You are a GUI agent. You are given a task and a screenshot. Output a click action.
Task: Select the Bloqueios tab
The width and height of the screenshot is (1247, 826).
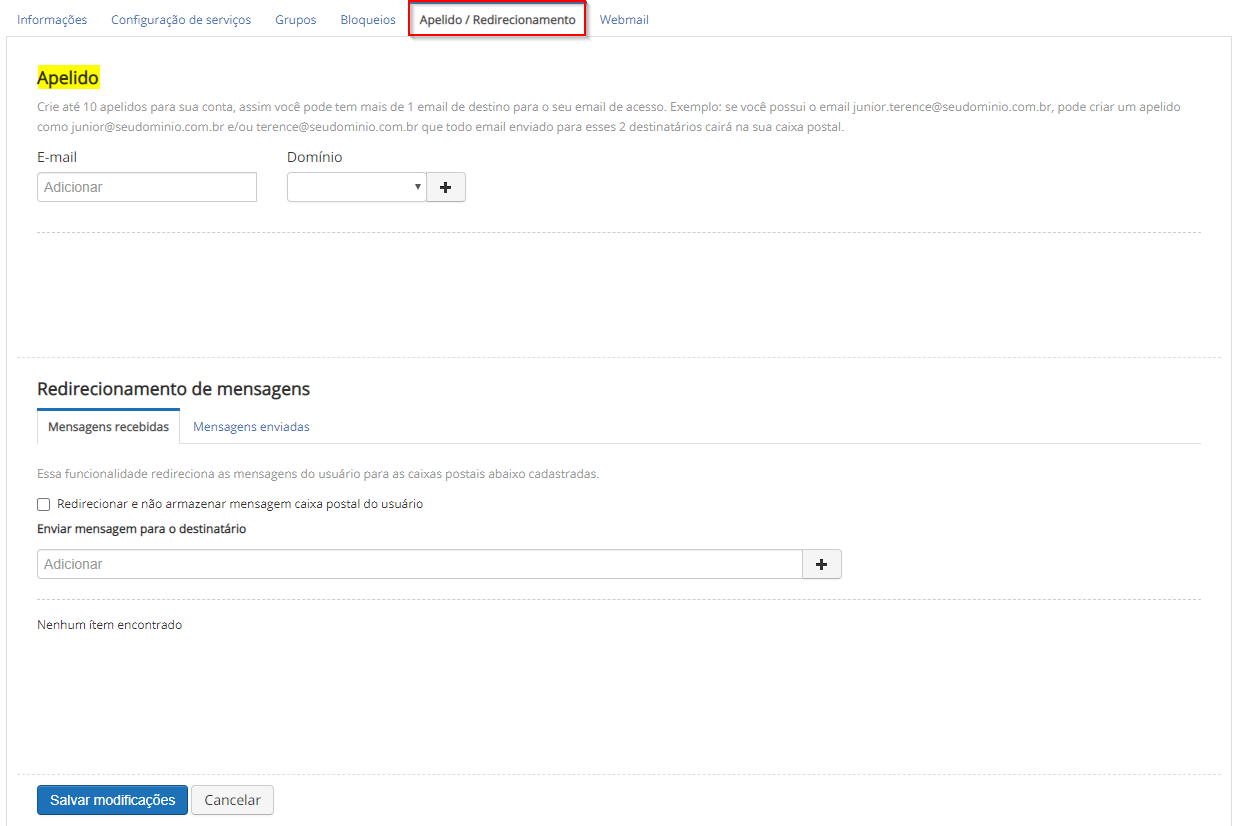(x=368, y=20)
